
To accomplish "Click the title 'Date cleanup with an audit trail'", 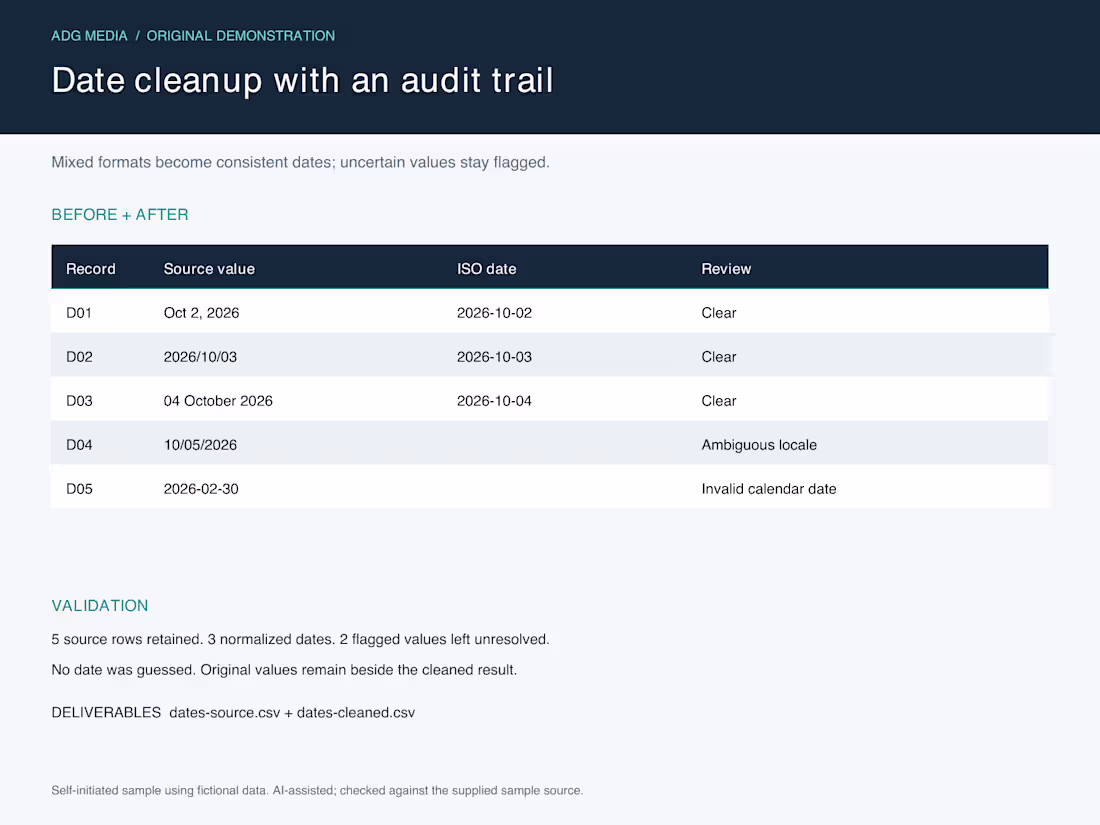I will tap(302, 81).
